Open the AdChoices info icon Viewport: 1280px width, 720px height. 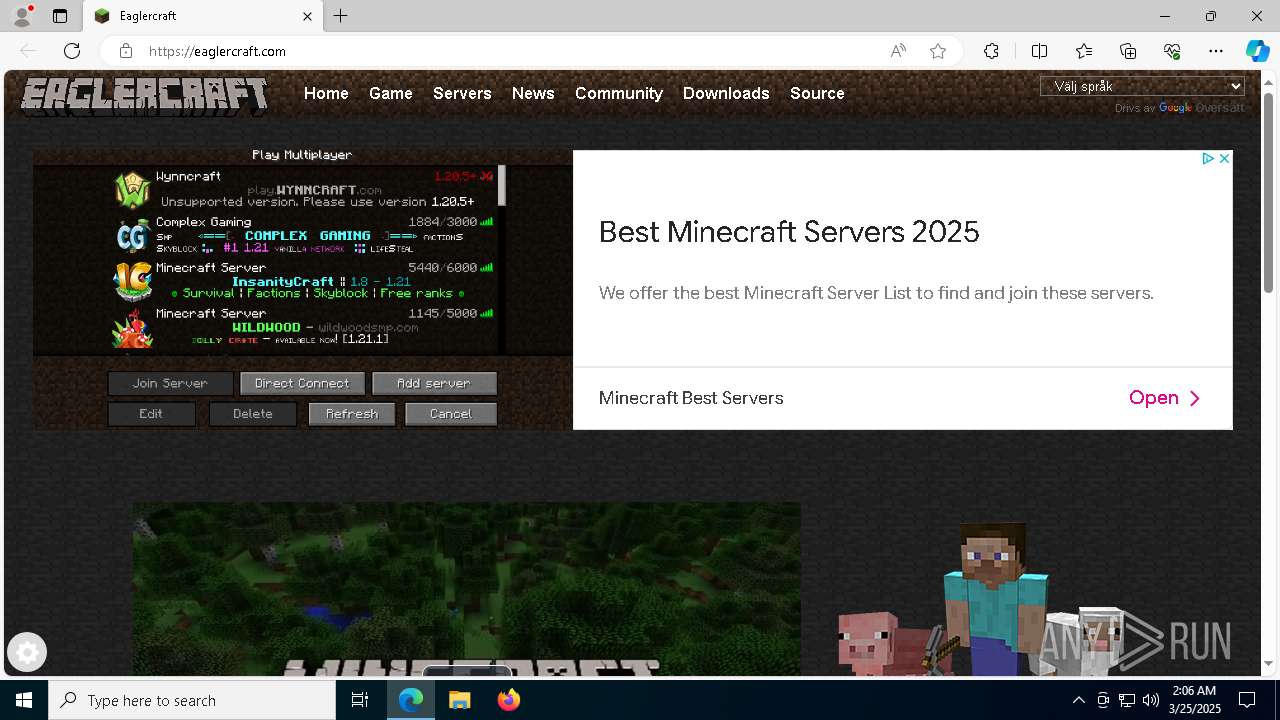point(1208,158)
